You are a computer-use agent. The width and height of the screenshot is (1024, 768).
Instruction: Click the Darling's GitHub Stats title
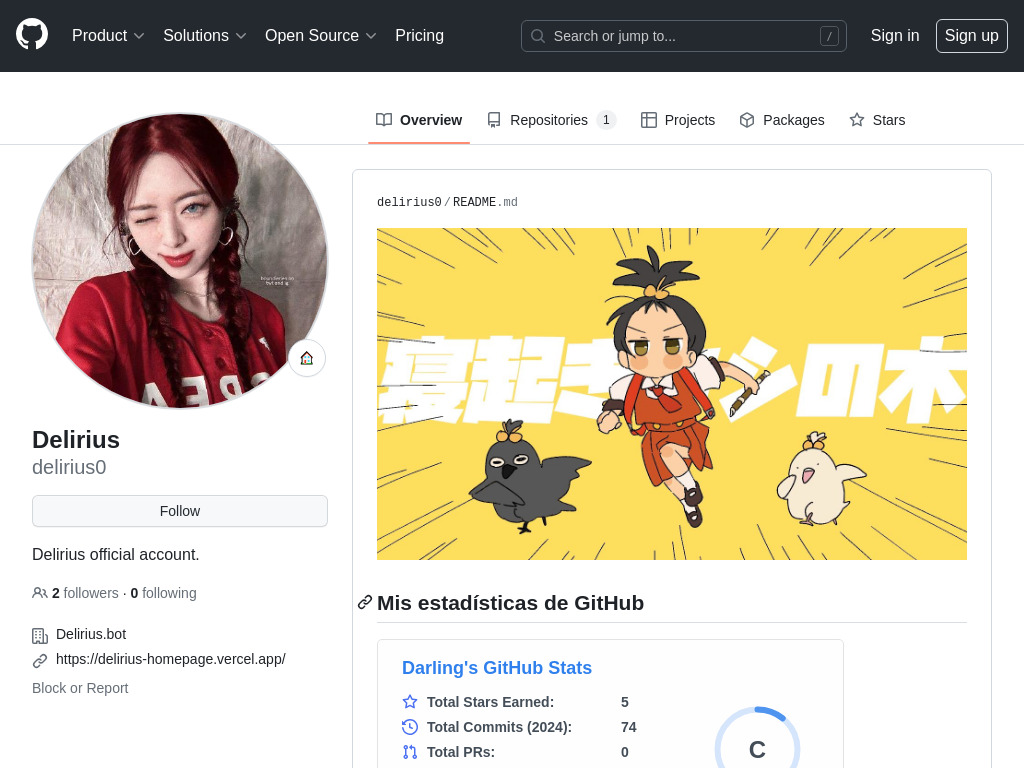tap(496, 667)
